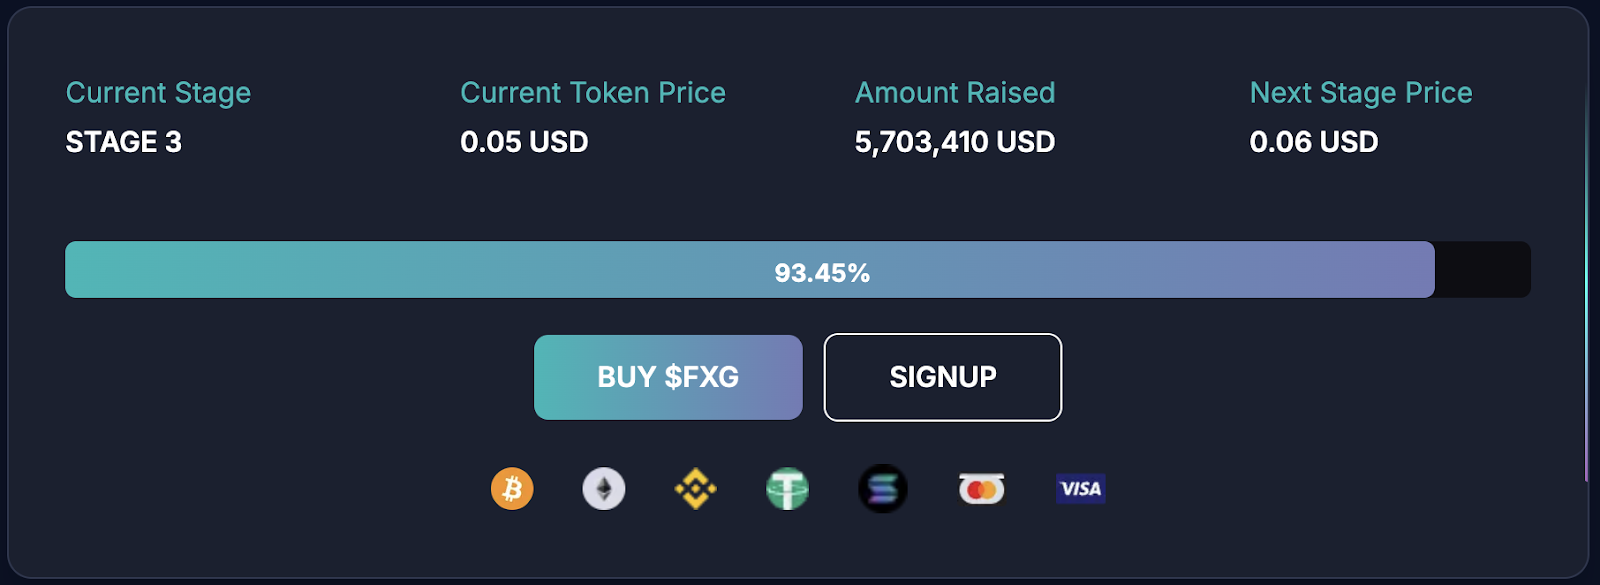Screen dimensions: 1600x585
Task: Pick the Visa payment icon
Action: point(1080,489)
